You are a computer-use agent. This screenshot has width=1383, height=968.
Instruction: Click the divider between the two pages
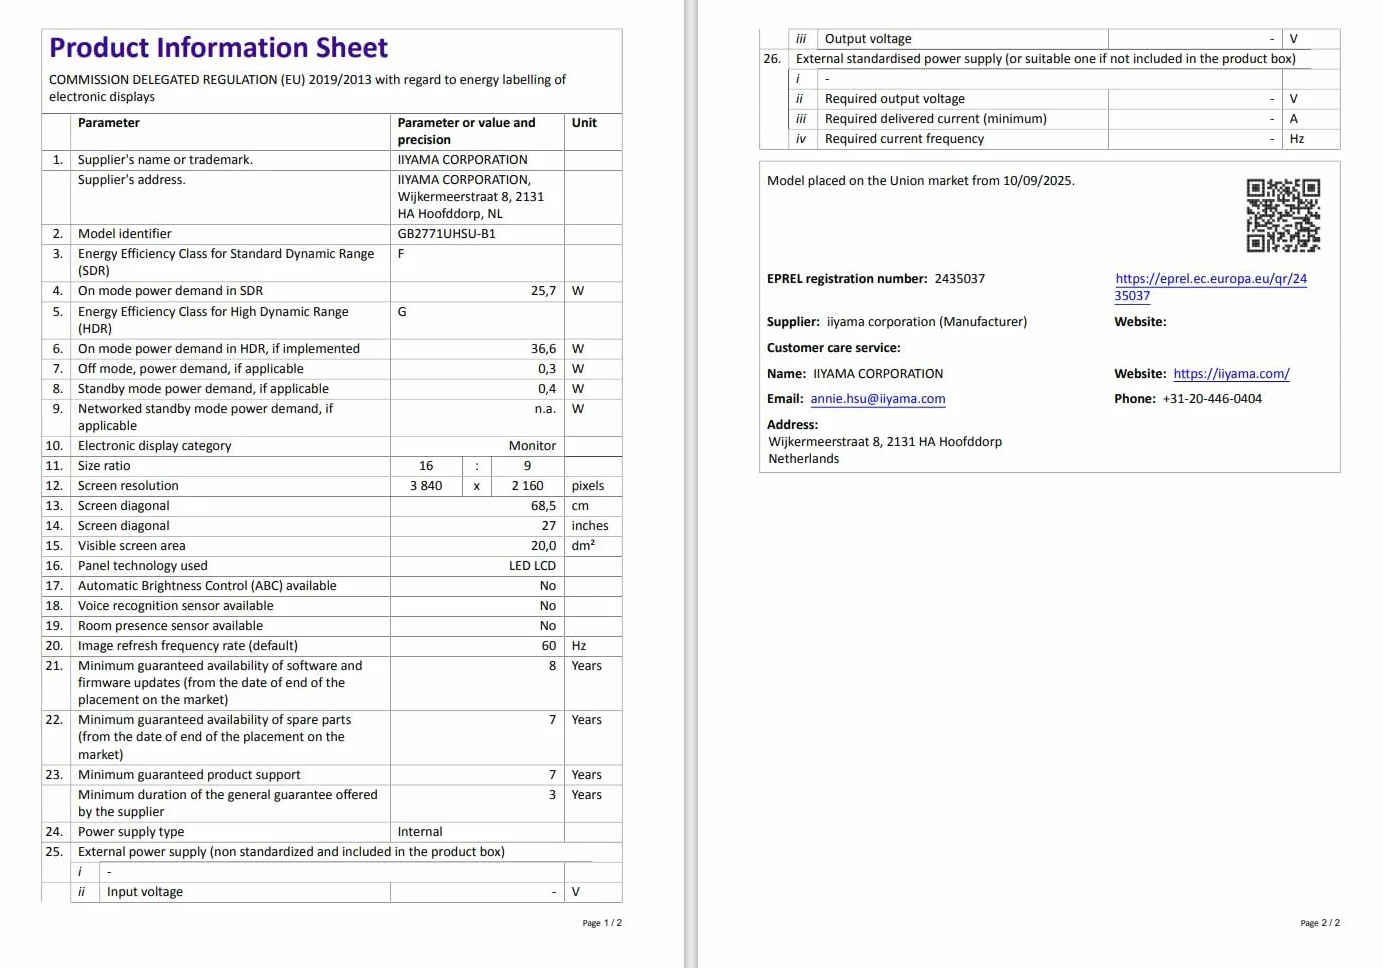691,484
